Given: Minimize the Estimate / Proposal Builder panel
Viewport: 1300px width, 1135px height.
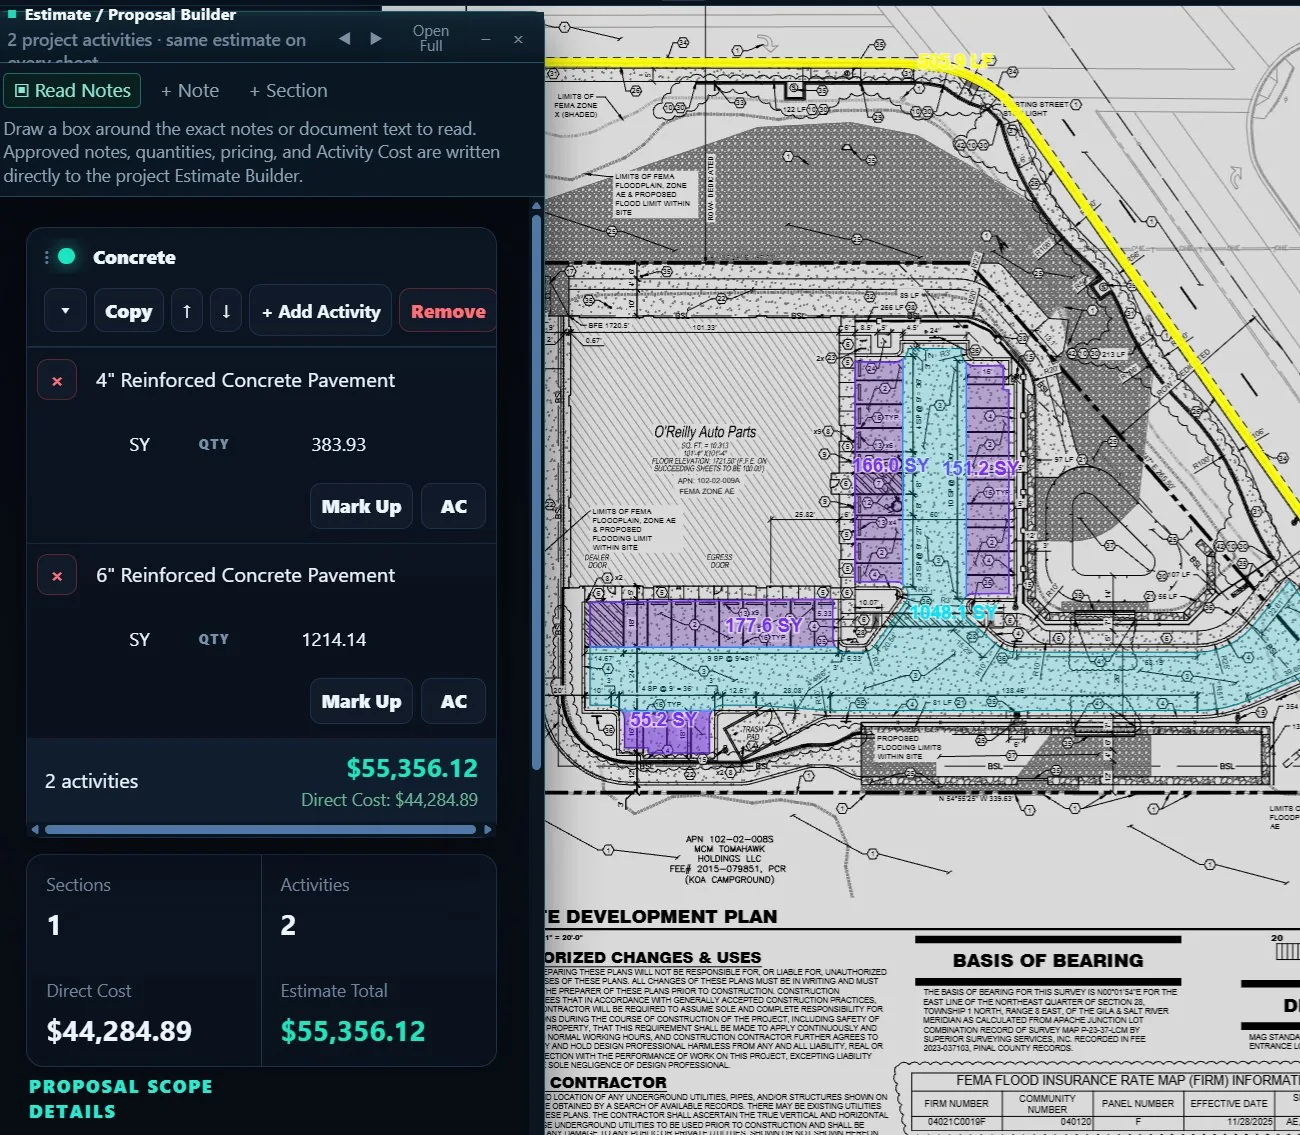Looking at the screenshot, I should point(486,39).
